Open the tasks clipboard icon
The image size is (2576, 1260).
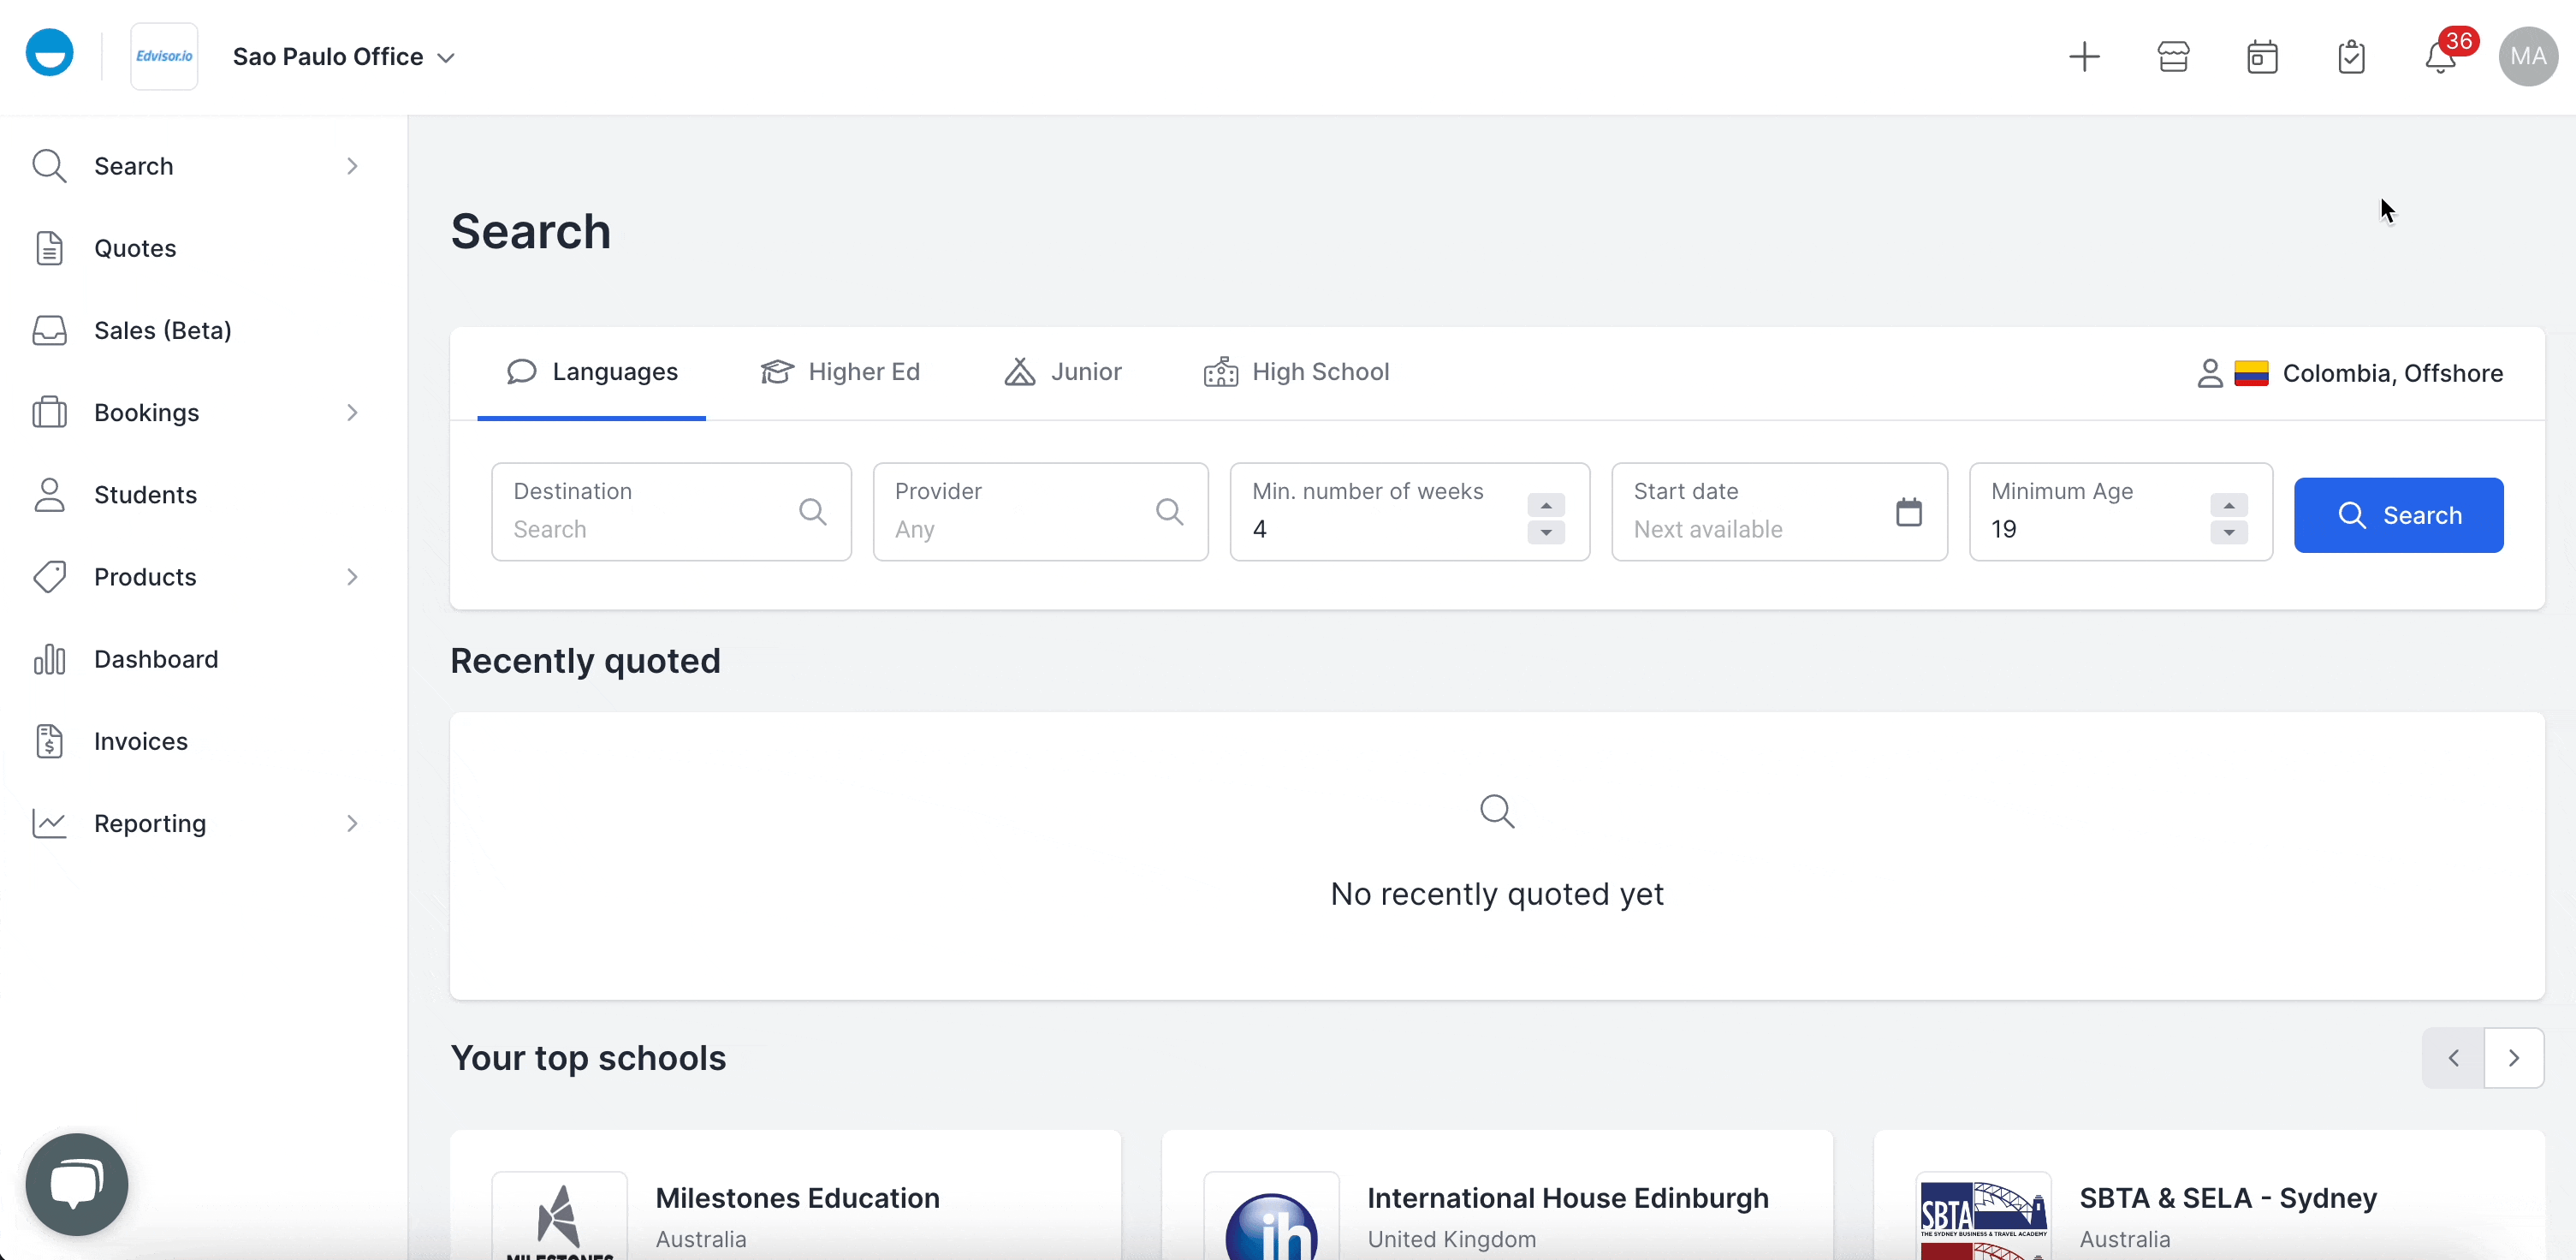coord(2351,57)
